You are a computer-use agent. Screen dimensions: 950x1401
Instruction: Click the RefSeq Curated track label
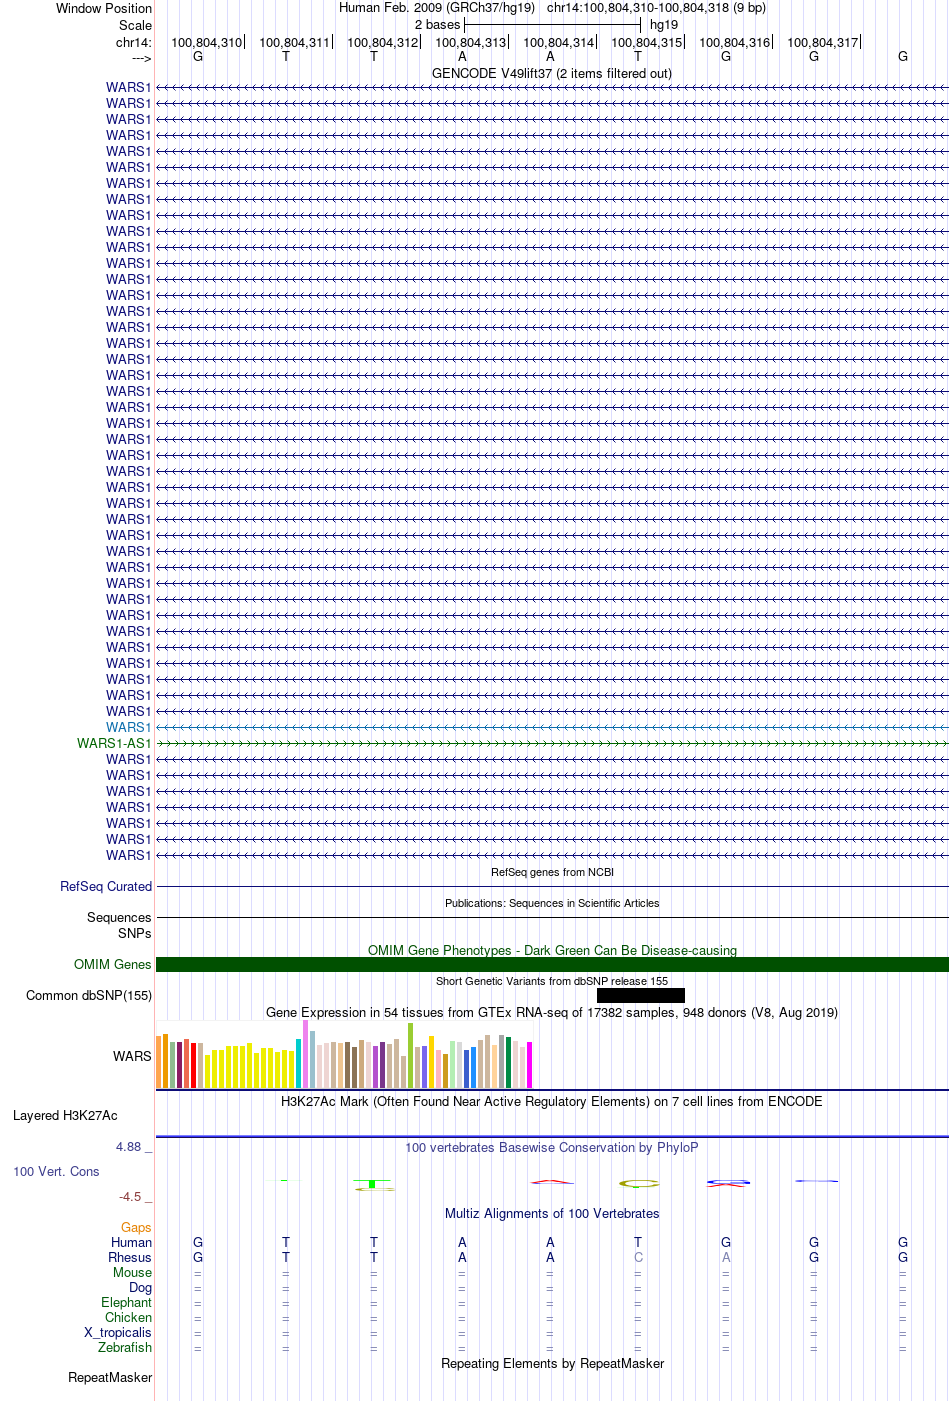(106, 886)
